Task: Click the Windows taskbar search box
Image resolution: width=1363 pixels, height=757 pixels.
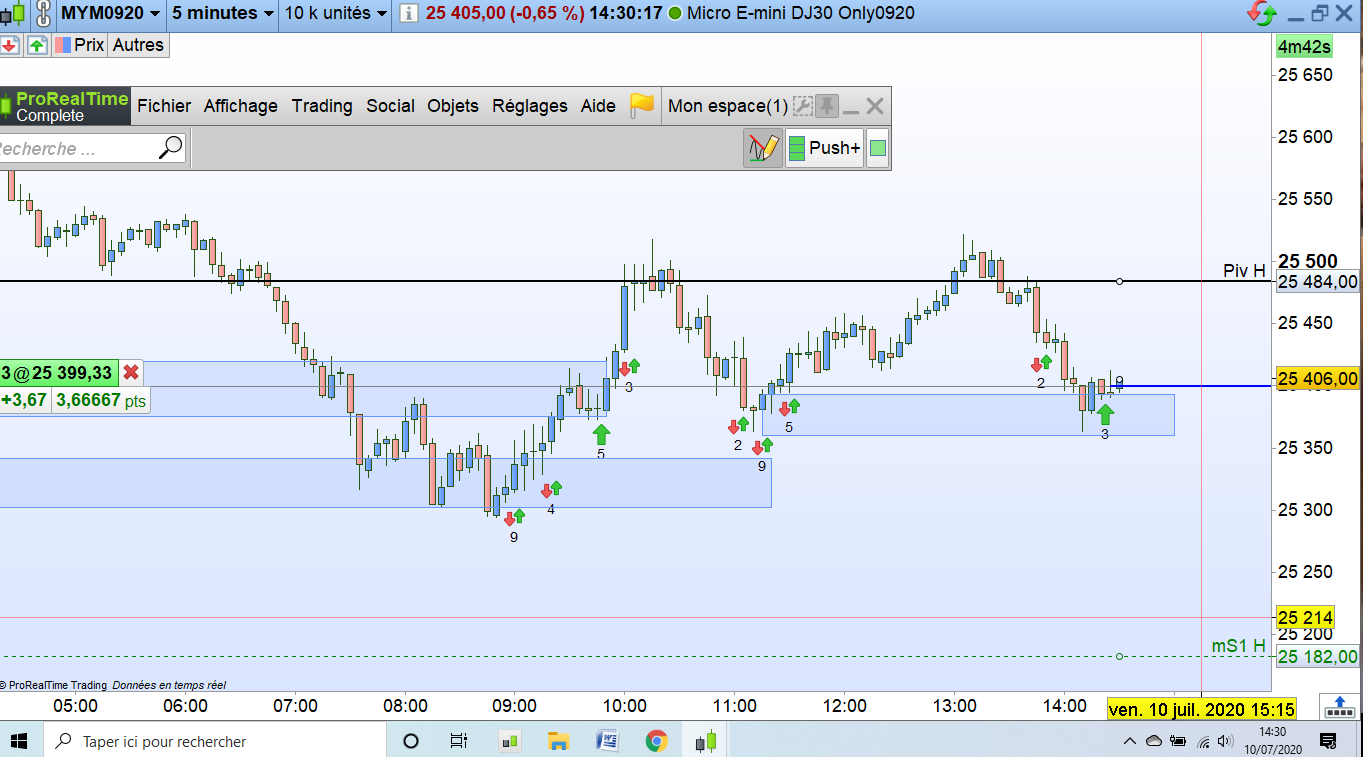Action: (215, 741)
